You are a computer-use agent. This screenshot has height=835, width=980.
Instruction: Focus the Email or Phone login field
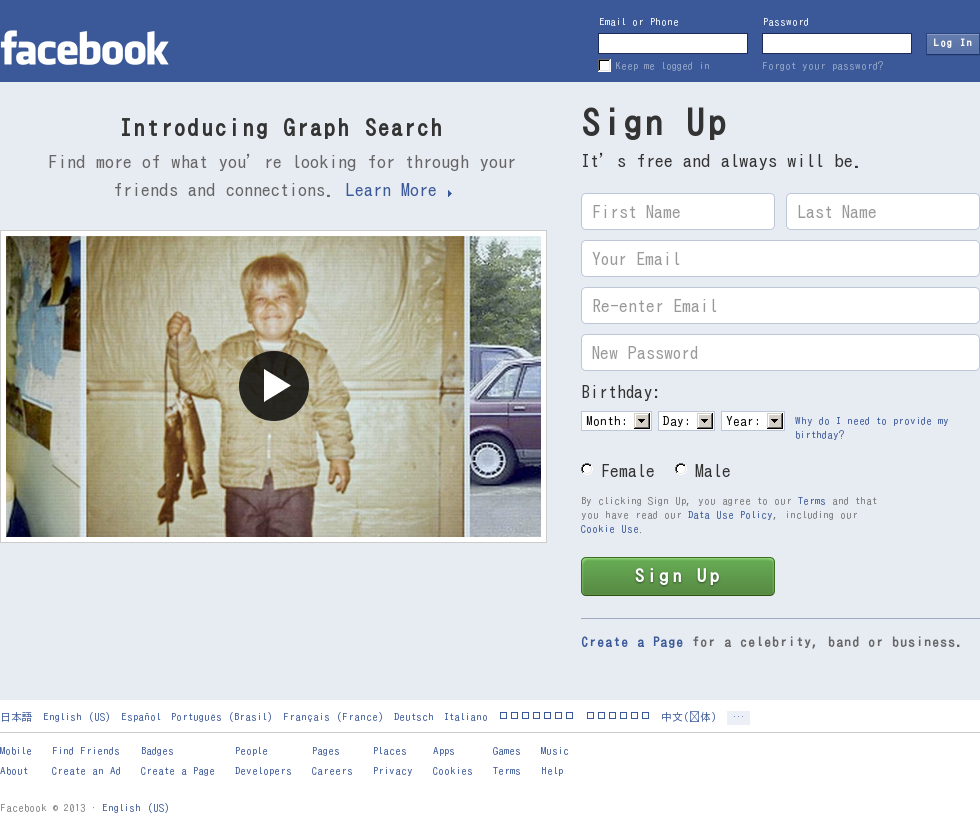tap(672, 43)
